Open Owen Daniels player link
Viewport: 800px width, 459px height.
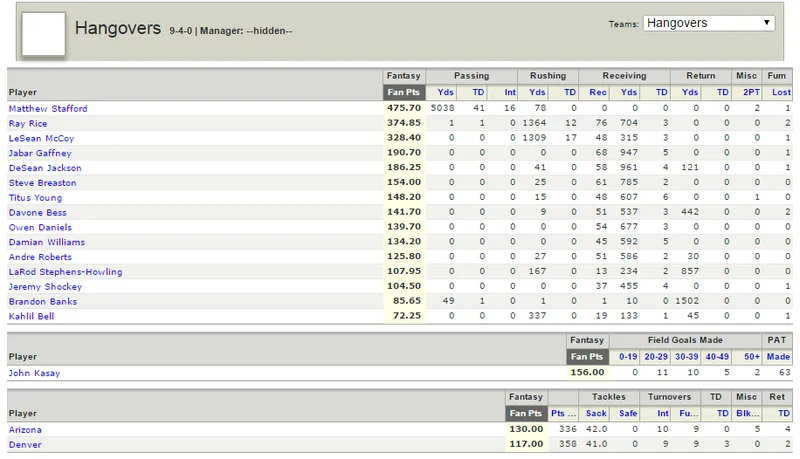[40, 227]
